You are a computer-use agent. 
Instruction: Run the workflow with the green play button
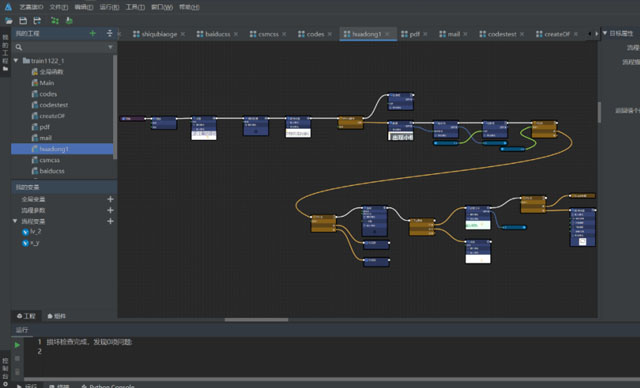click(17, 345)
